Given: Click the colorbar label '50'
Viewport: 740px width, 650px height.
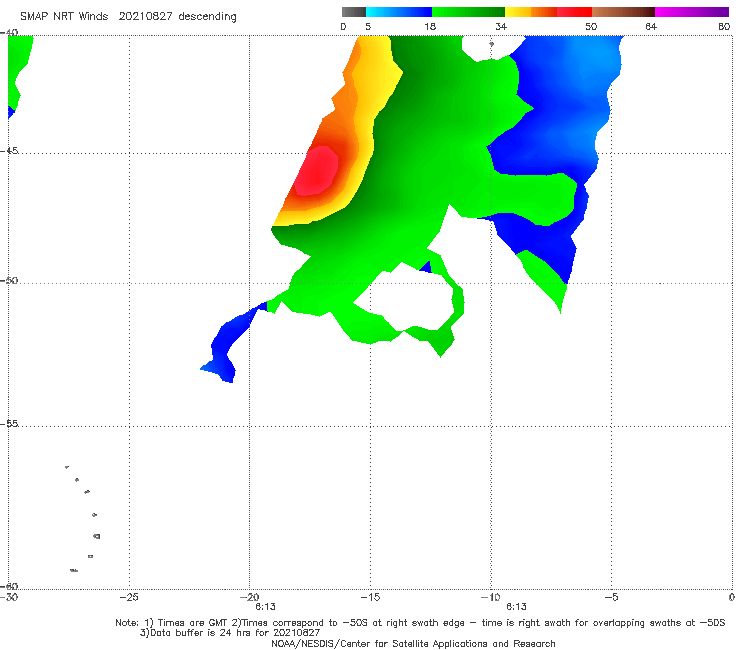Looking at the screenshot, I should [x=591, y=26].
